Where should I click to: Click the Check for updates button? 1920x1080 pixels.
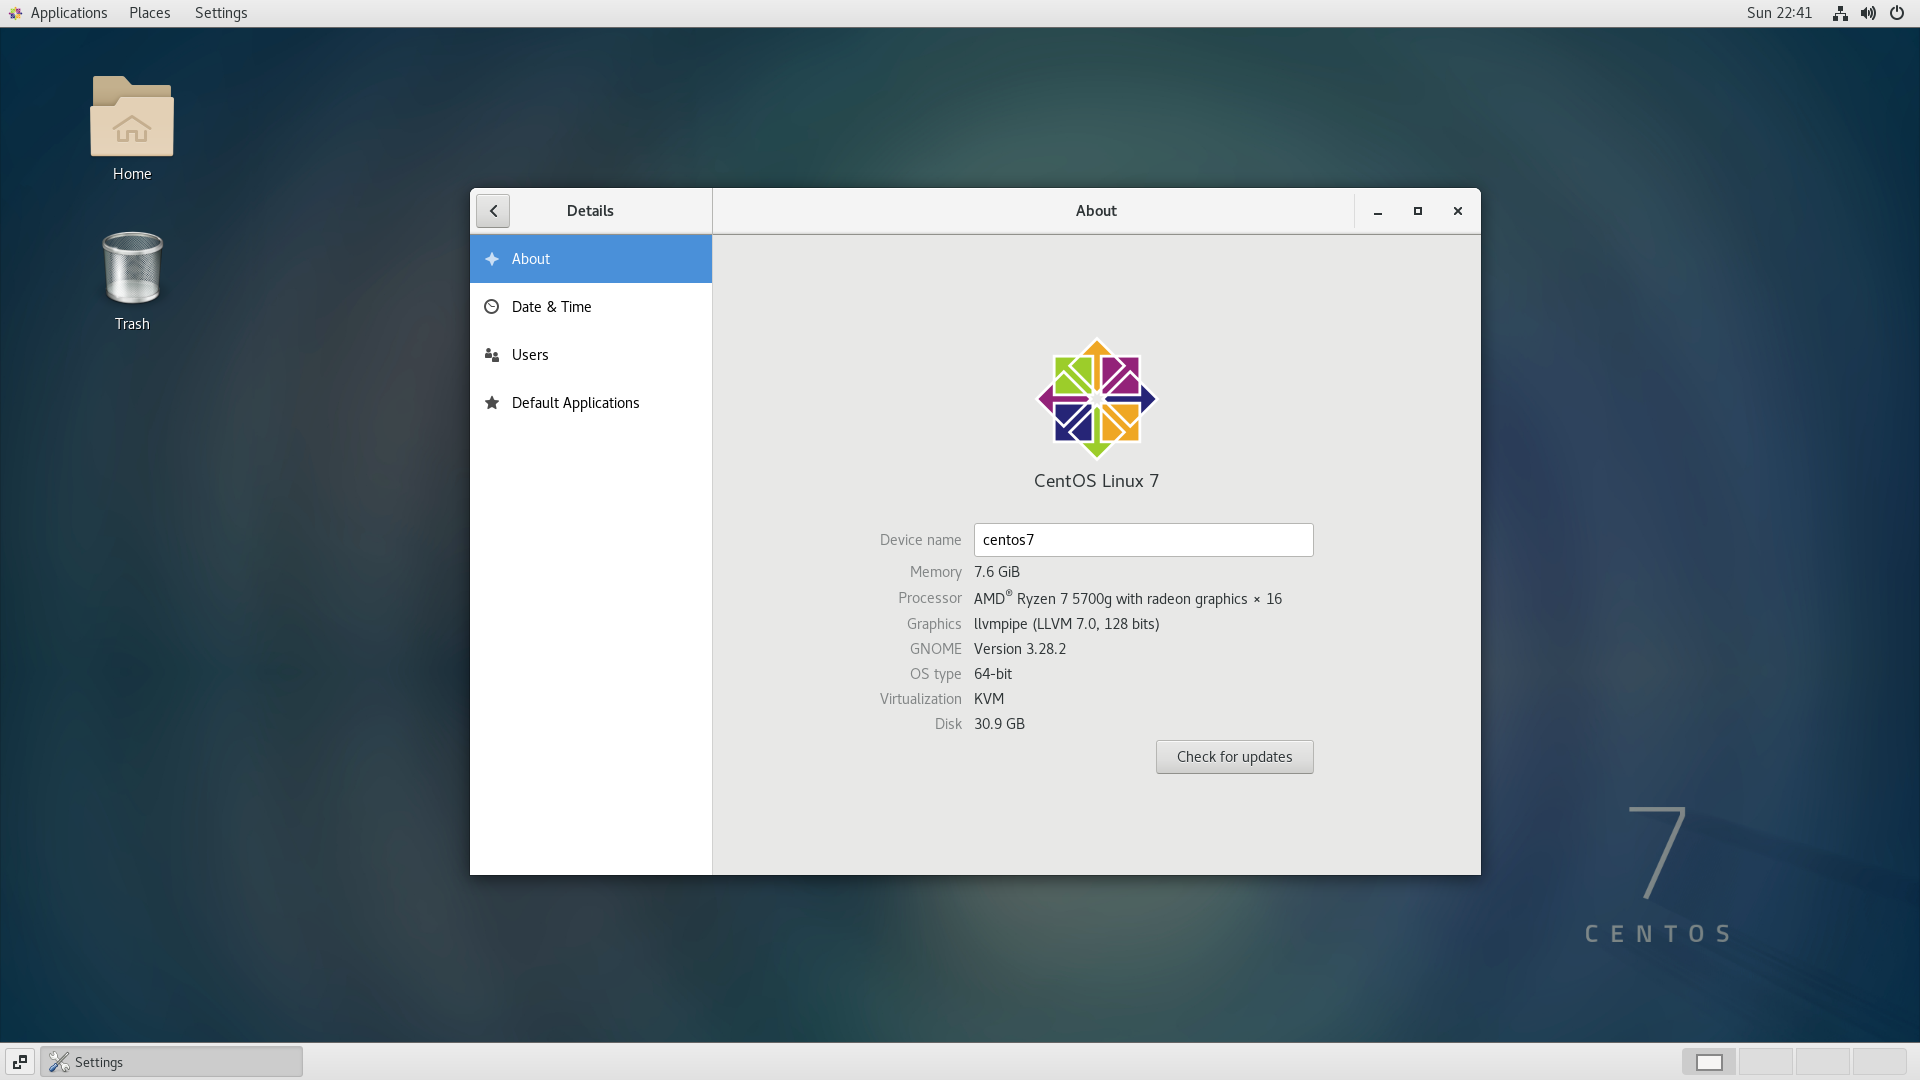[1234, 757]
